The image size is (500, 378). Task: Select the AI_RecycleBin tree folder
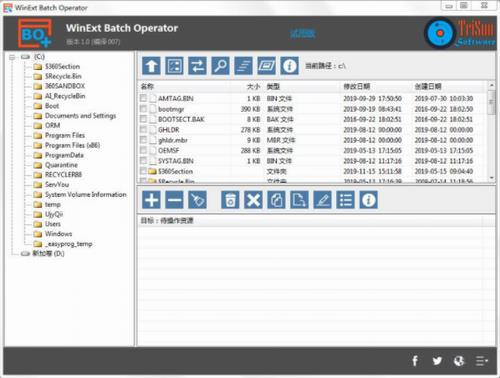coord(65,96)
